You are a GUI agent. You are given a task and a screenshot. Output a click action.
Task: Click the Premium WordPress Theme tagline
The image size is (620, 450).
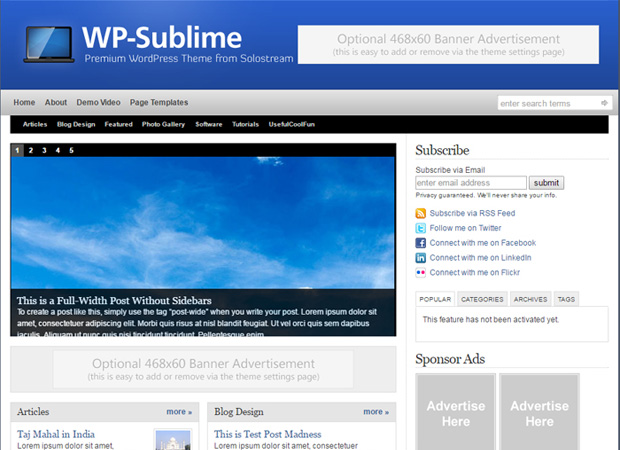point(189,59)
